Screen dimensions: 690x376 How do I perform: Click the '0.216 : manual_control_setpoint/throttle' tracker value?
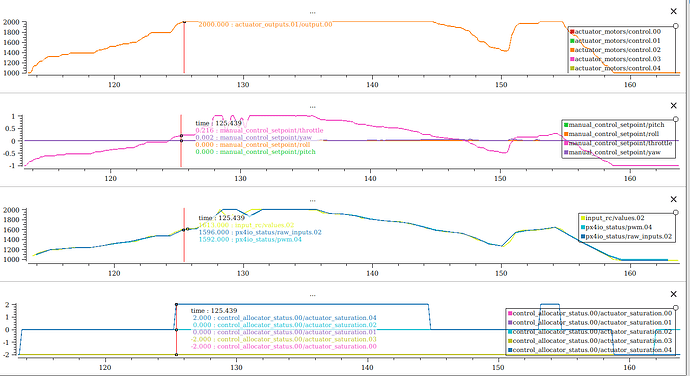pos(259,130)
